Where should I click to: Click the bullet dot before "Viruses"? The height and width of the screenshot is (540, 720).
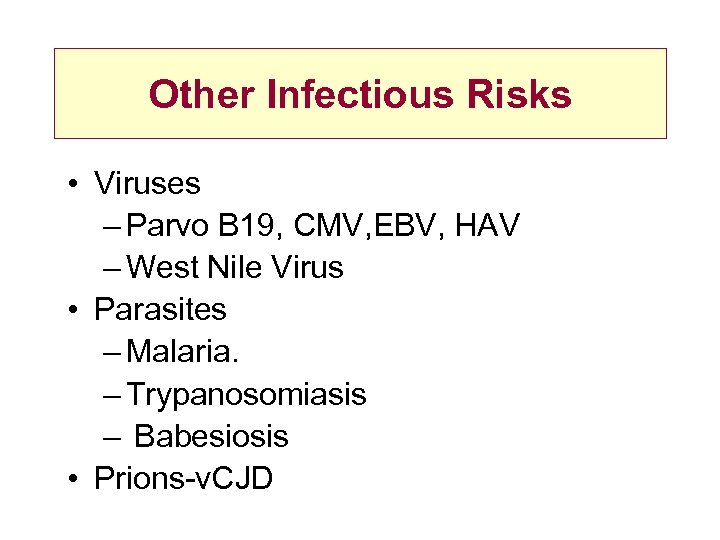pos(74,185)
